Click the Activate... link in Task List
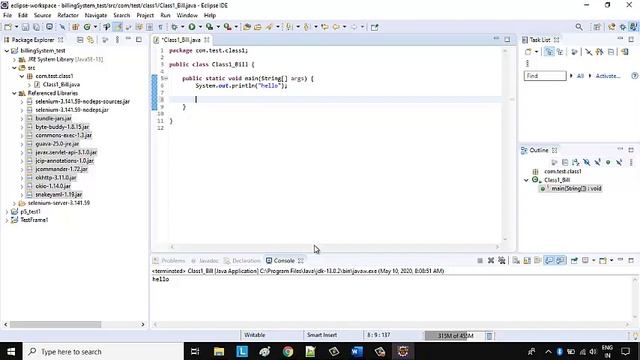Image resolution: width=640 pixels, height=360 pixels. click(x=608, y=76)
